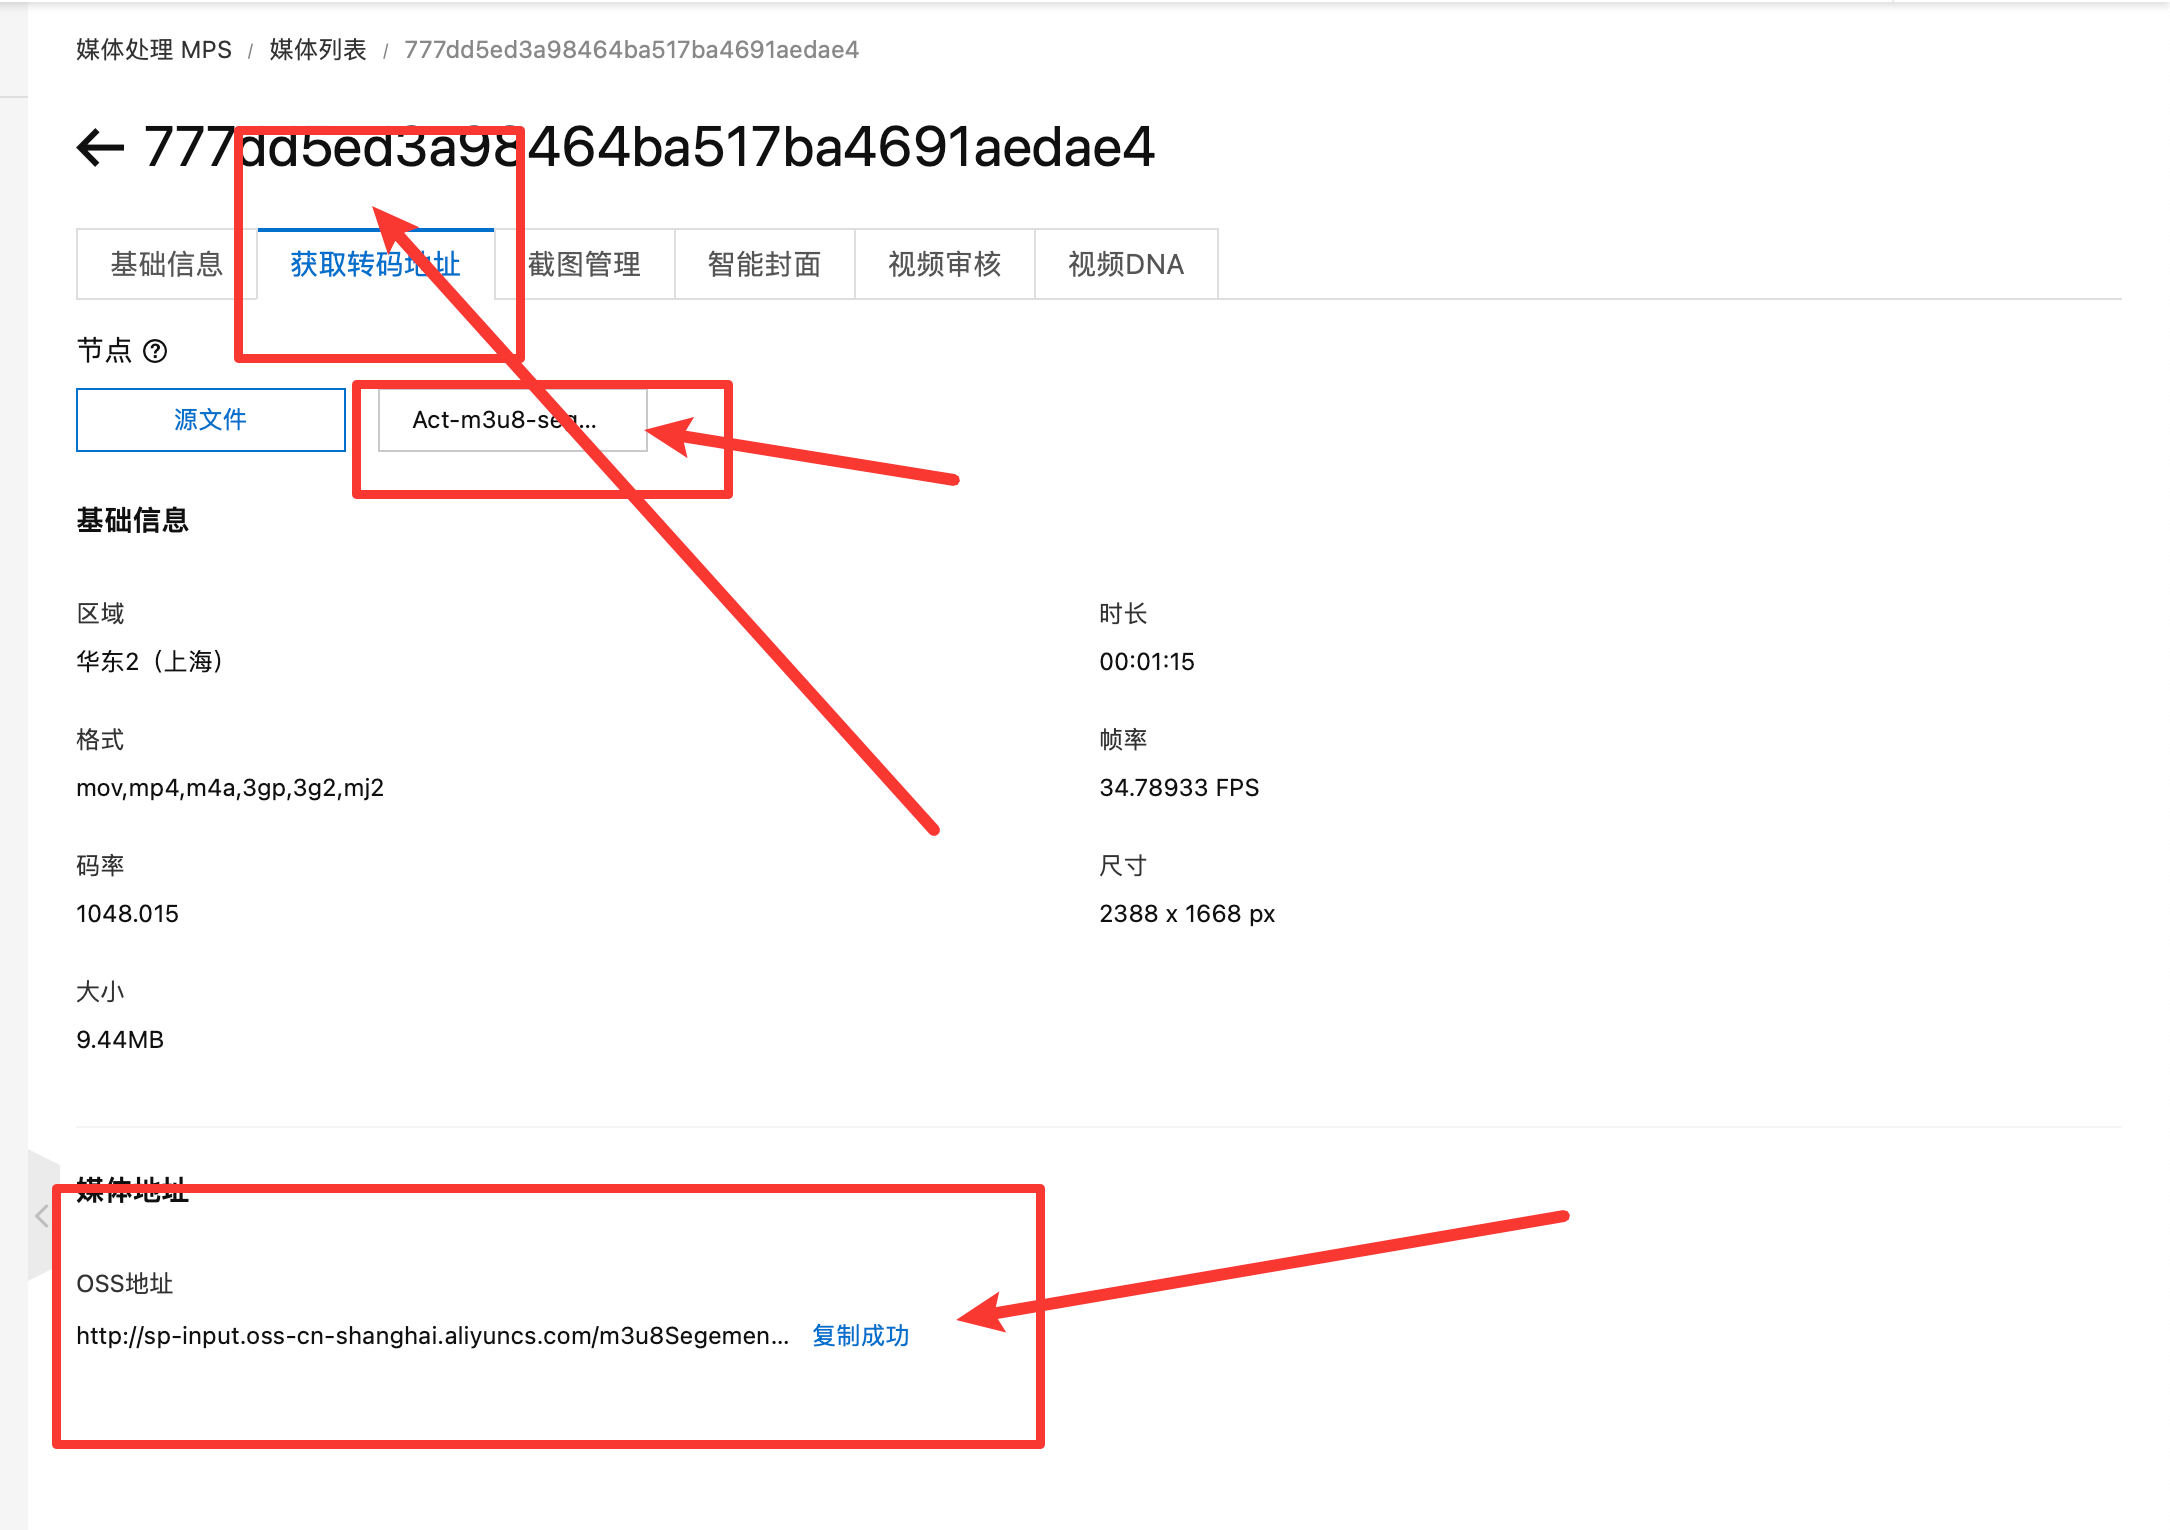Open 媒体处理 MPS breadcrumb link
The image size is (2170, 1530).
pos(154,50)
